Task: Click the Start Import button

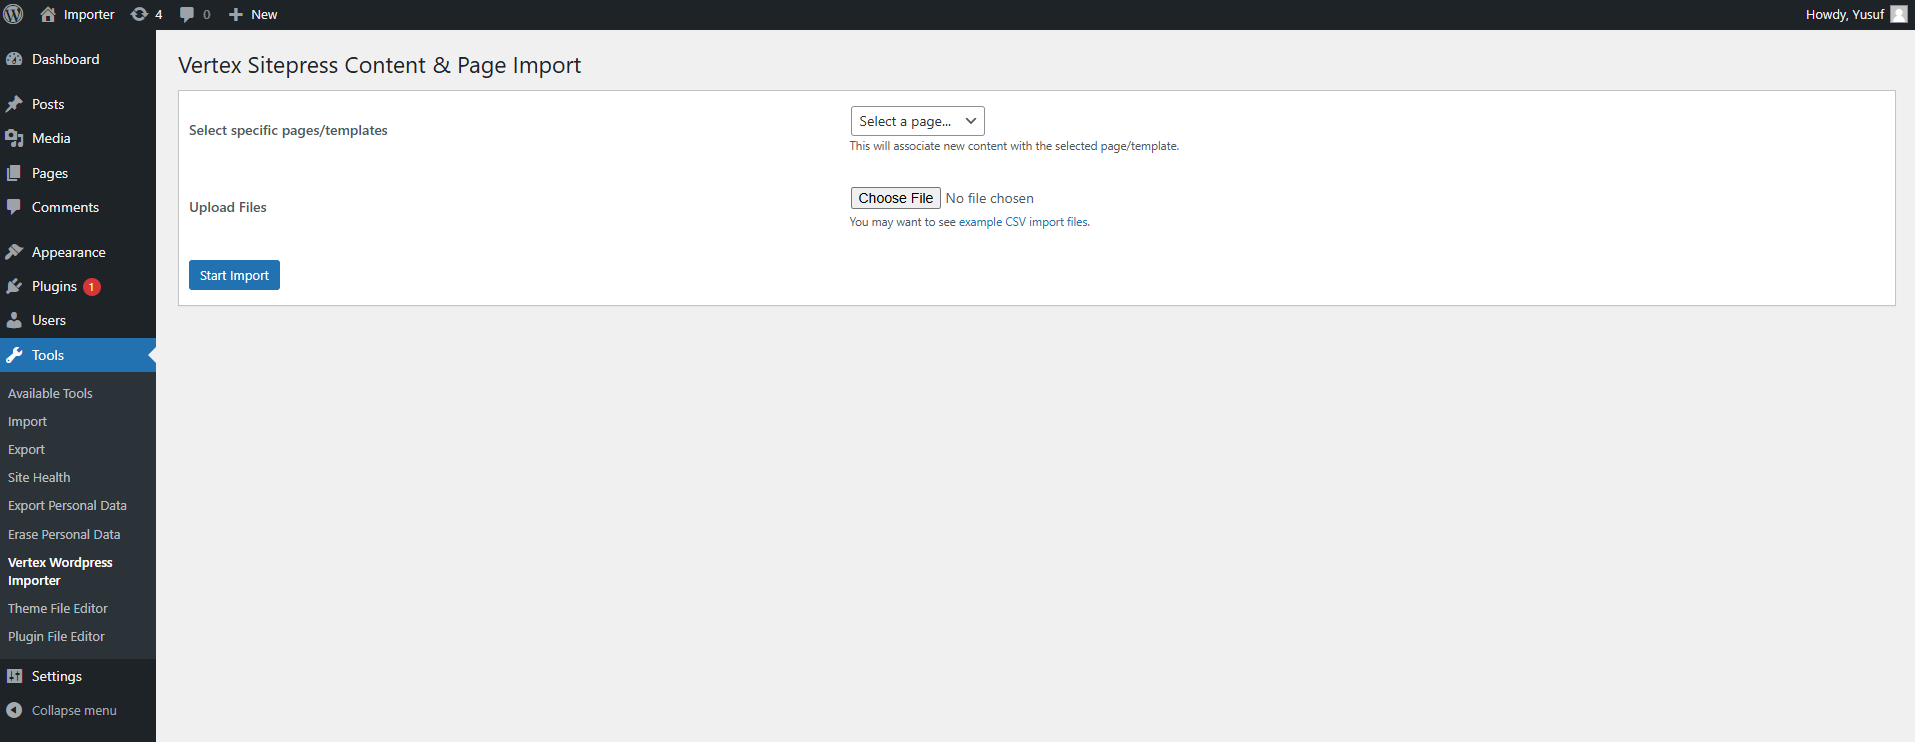Action: tap(234, 275)
